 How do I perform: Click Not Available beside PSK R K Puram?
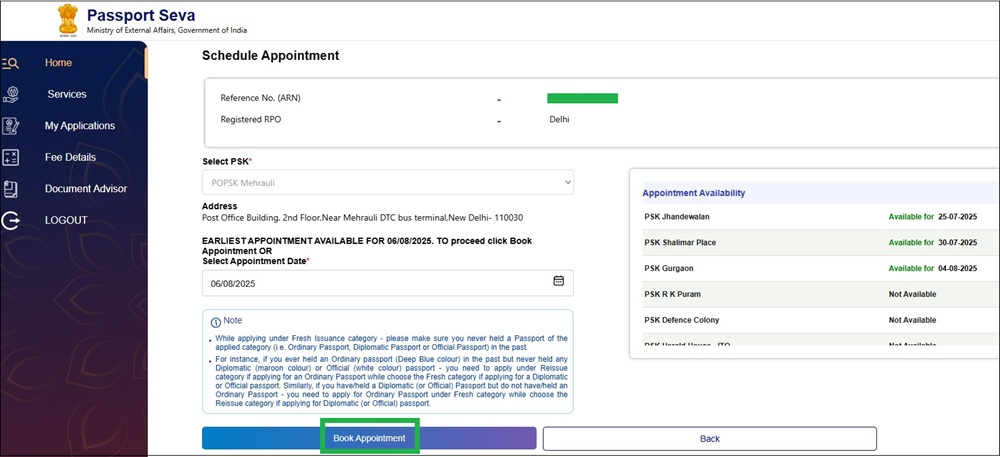point(912,294)
